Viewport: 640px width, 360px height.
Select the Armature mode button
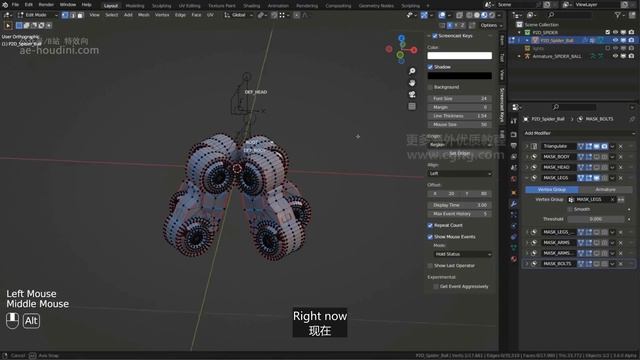tap(605, 189)
